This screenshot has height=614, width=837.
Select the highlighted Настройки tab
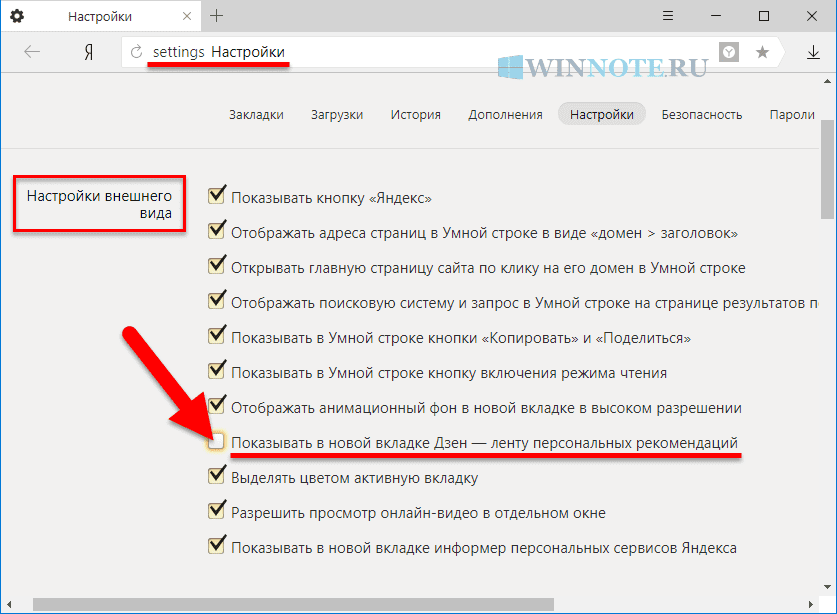602,114
